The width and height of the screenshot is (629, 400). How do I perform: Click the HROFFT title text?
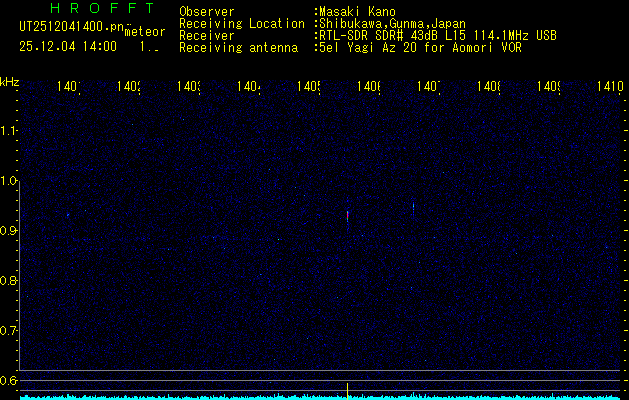click(102, 8)
